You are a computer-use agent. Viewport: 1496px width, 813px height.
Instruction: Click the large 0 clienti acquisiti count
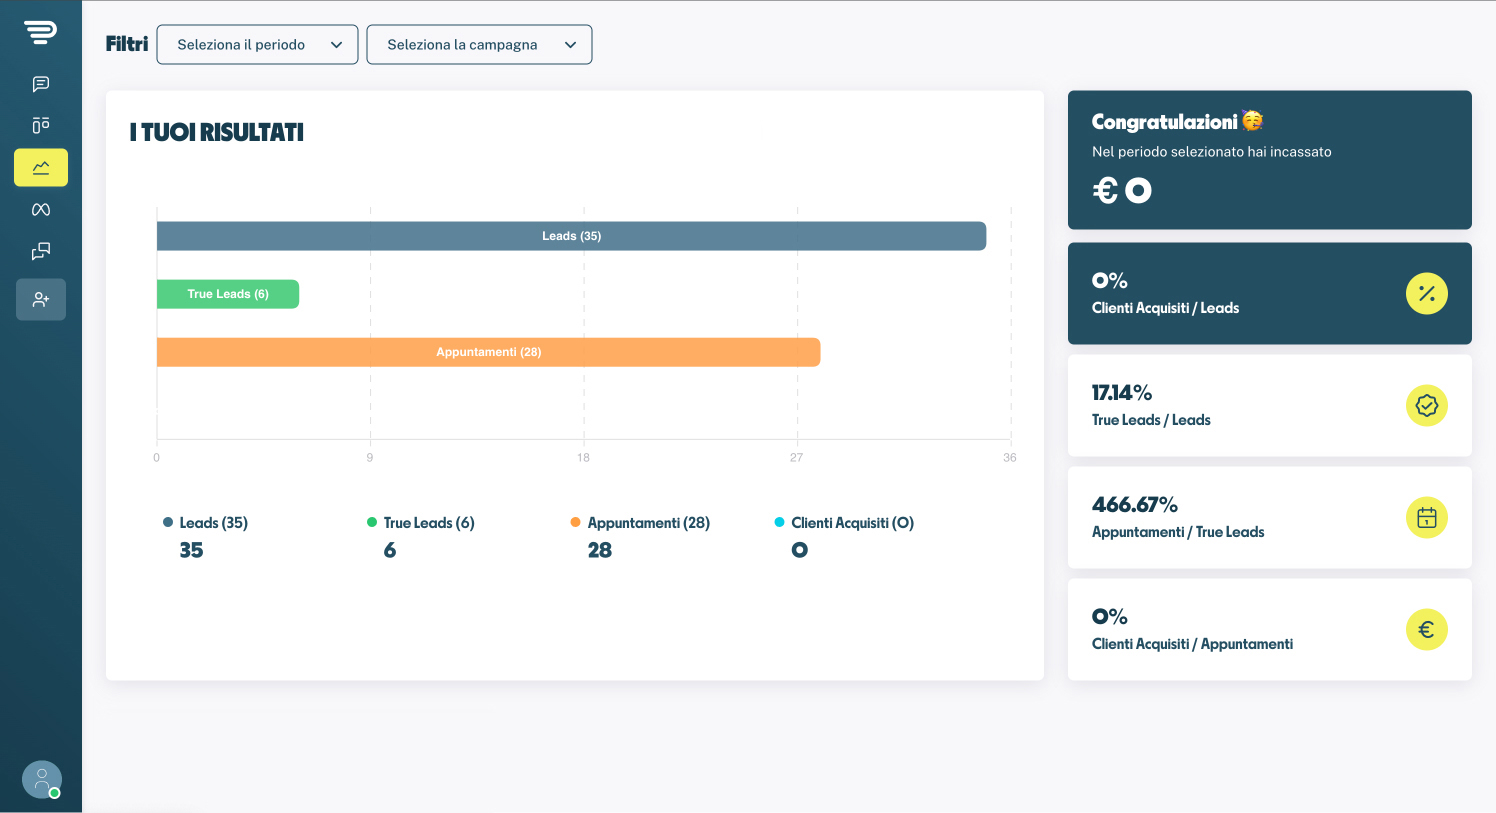pos(799,550)
